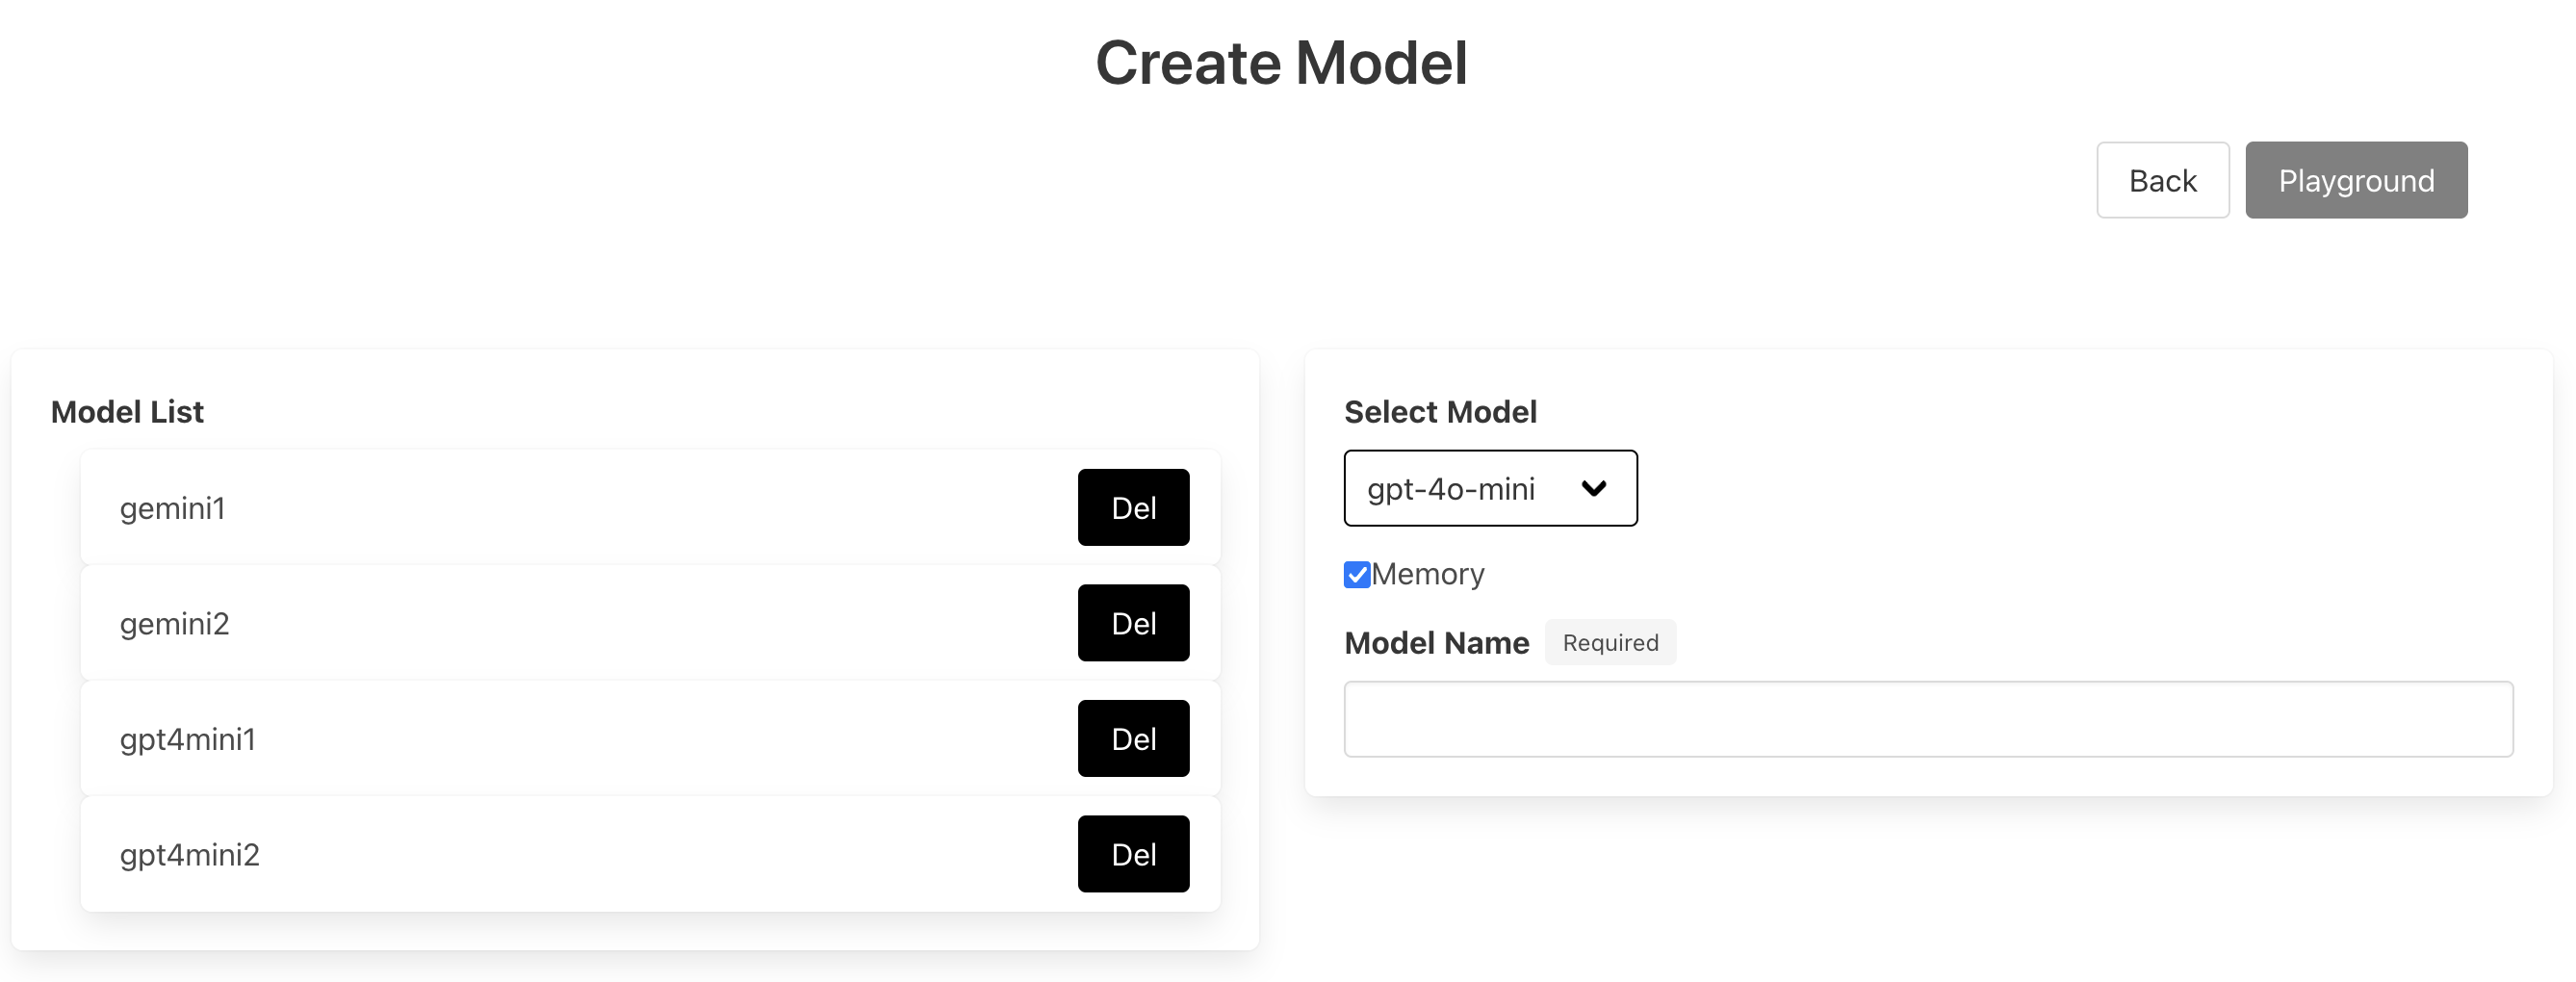Image resolution: width=2576 pixels, height=982 pixels.
Task: Click the Select Model label
Action: click(x=1439, y=412)
